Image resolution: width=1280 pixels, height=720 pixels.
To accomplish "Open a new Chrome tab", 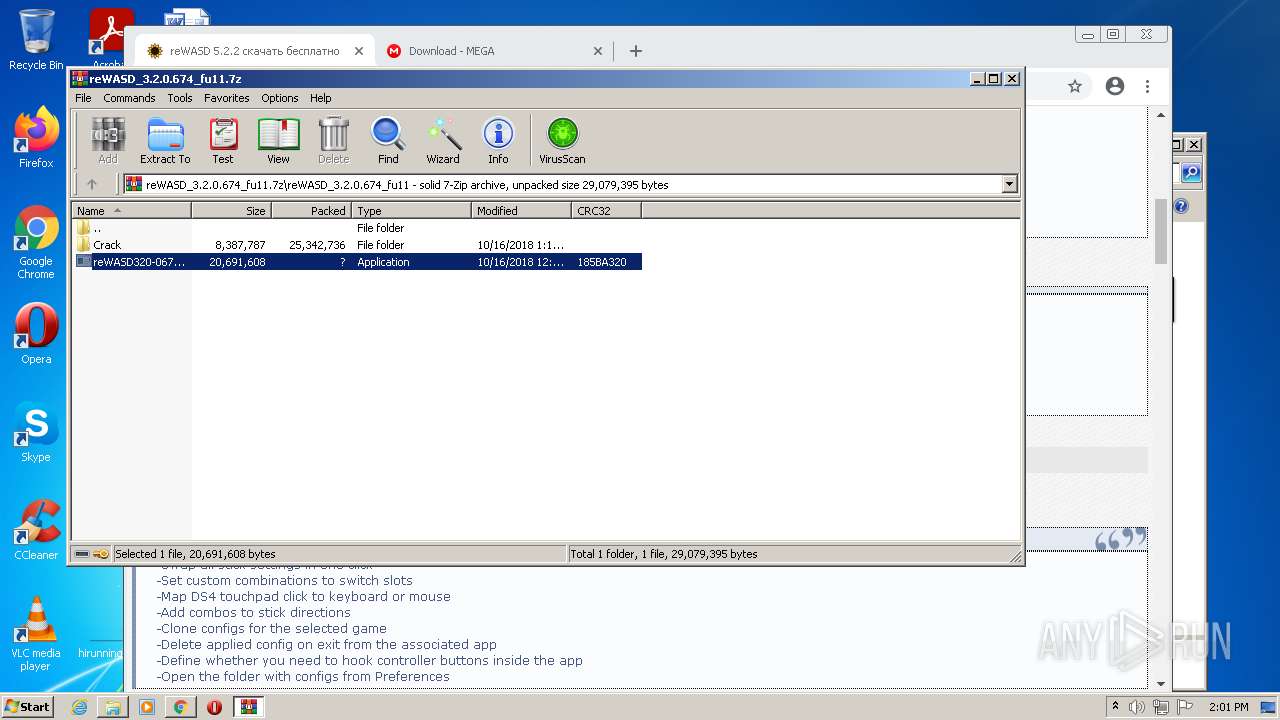I will point(635,51).
